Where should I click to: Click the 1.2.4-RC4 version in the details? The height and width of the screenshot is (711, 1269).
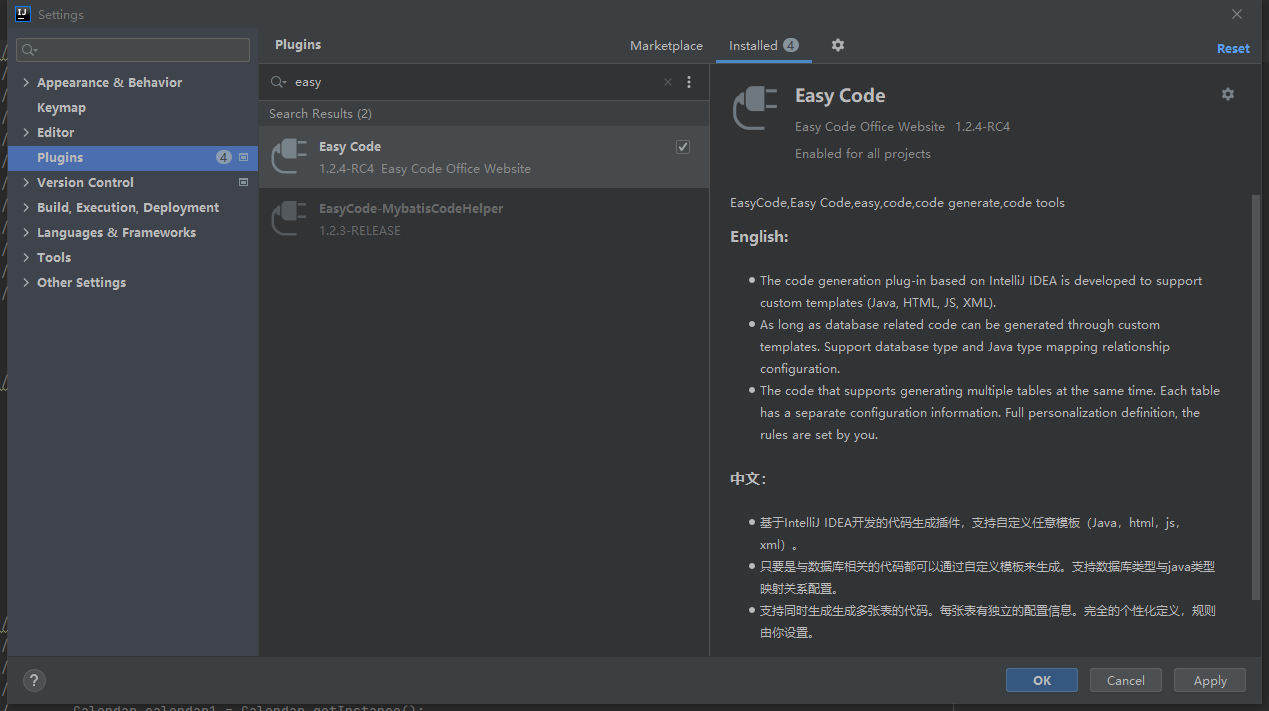[x=983, y=126]
